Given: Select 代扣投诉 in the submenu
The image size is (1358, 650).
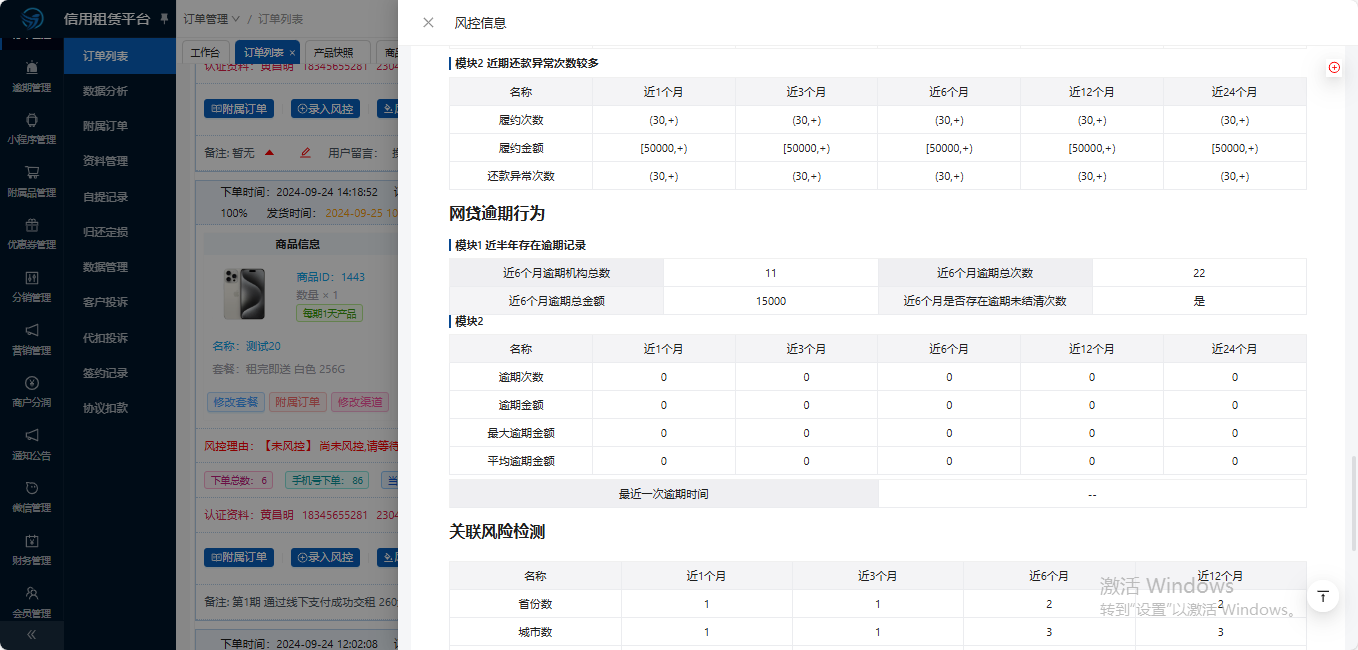Looking at the screenshot, I should click(x=105, y=338).
